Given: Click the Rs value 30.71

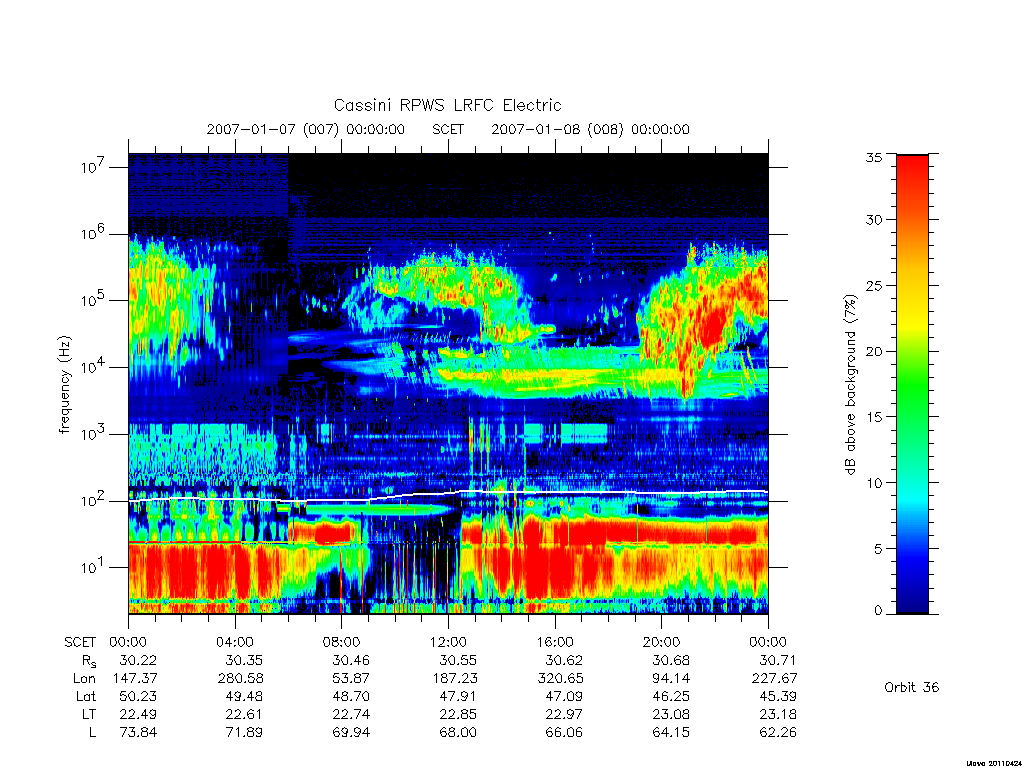Looking at the screenshot, I should click(x=778, y=660).
